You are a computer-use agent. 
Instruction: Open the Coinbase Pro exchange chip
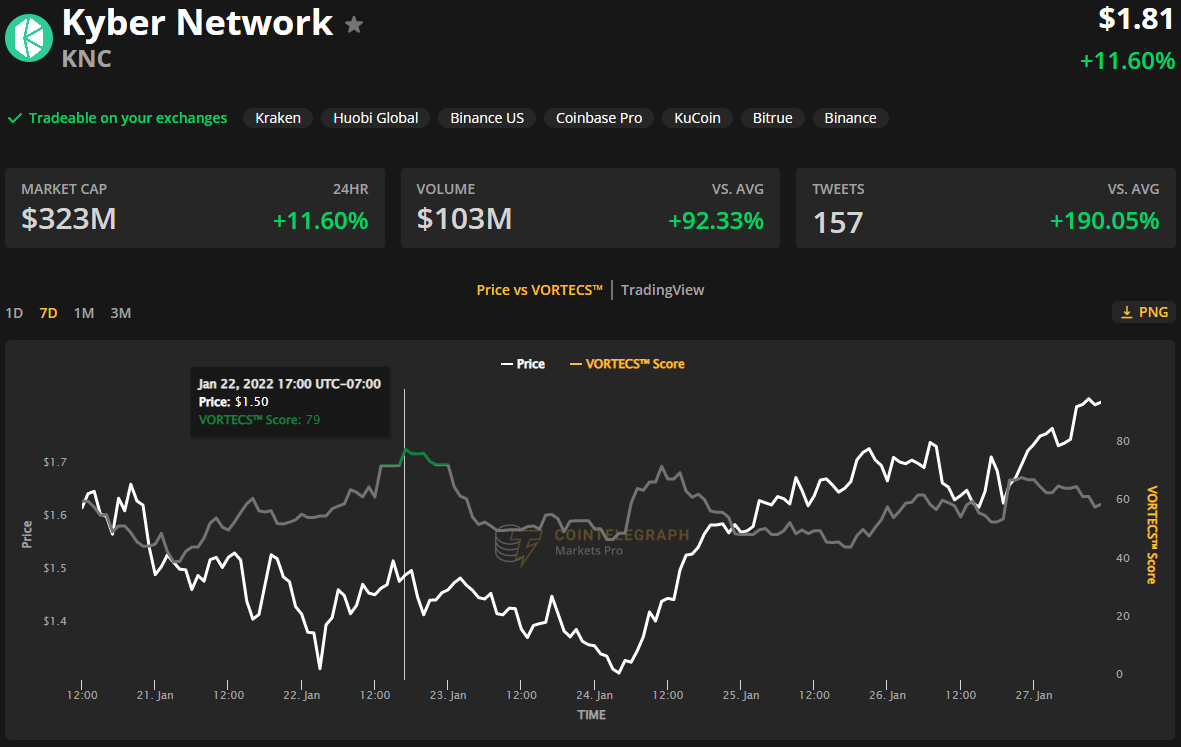point(599,118)
